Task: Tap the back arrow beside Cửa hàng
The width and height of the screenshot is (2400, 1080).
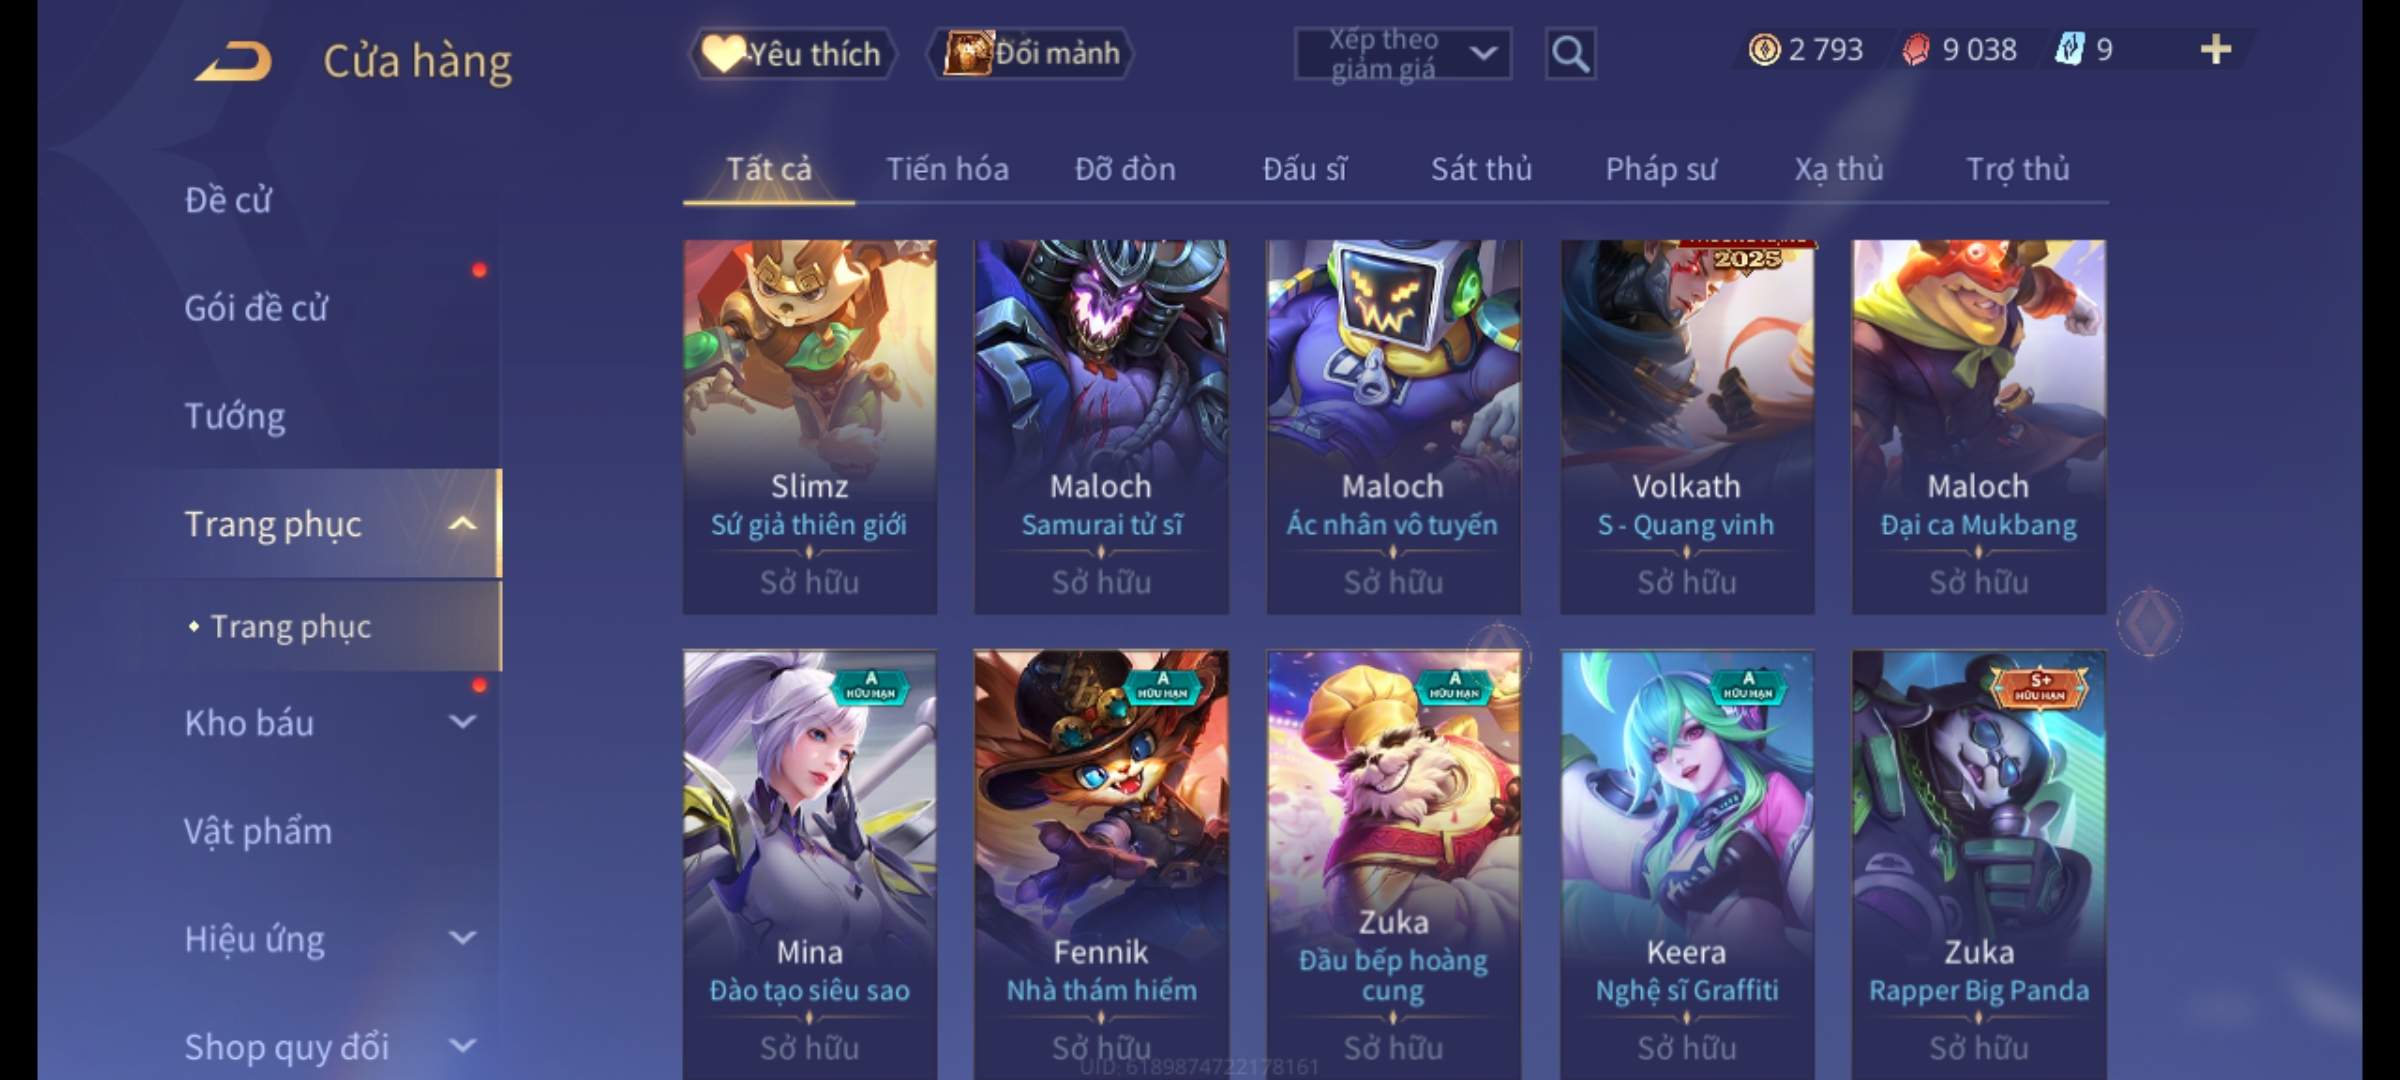Action: (233, 61)
